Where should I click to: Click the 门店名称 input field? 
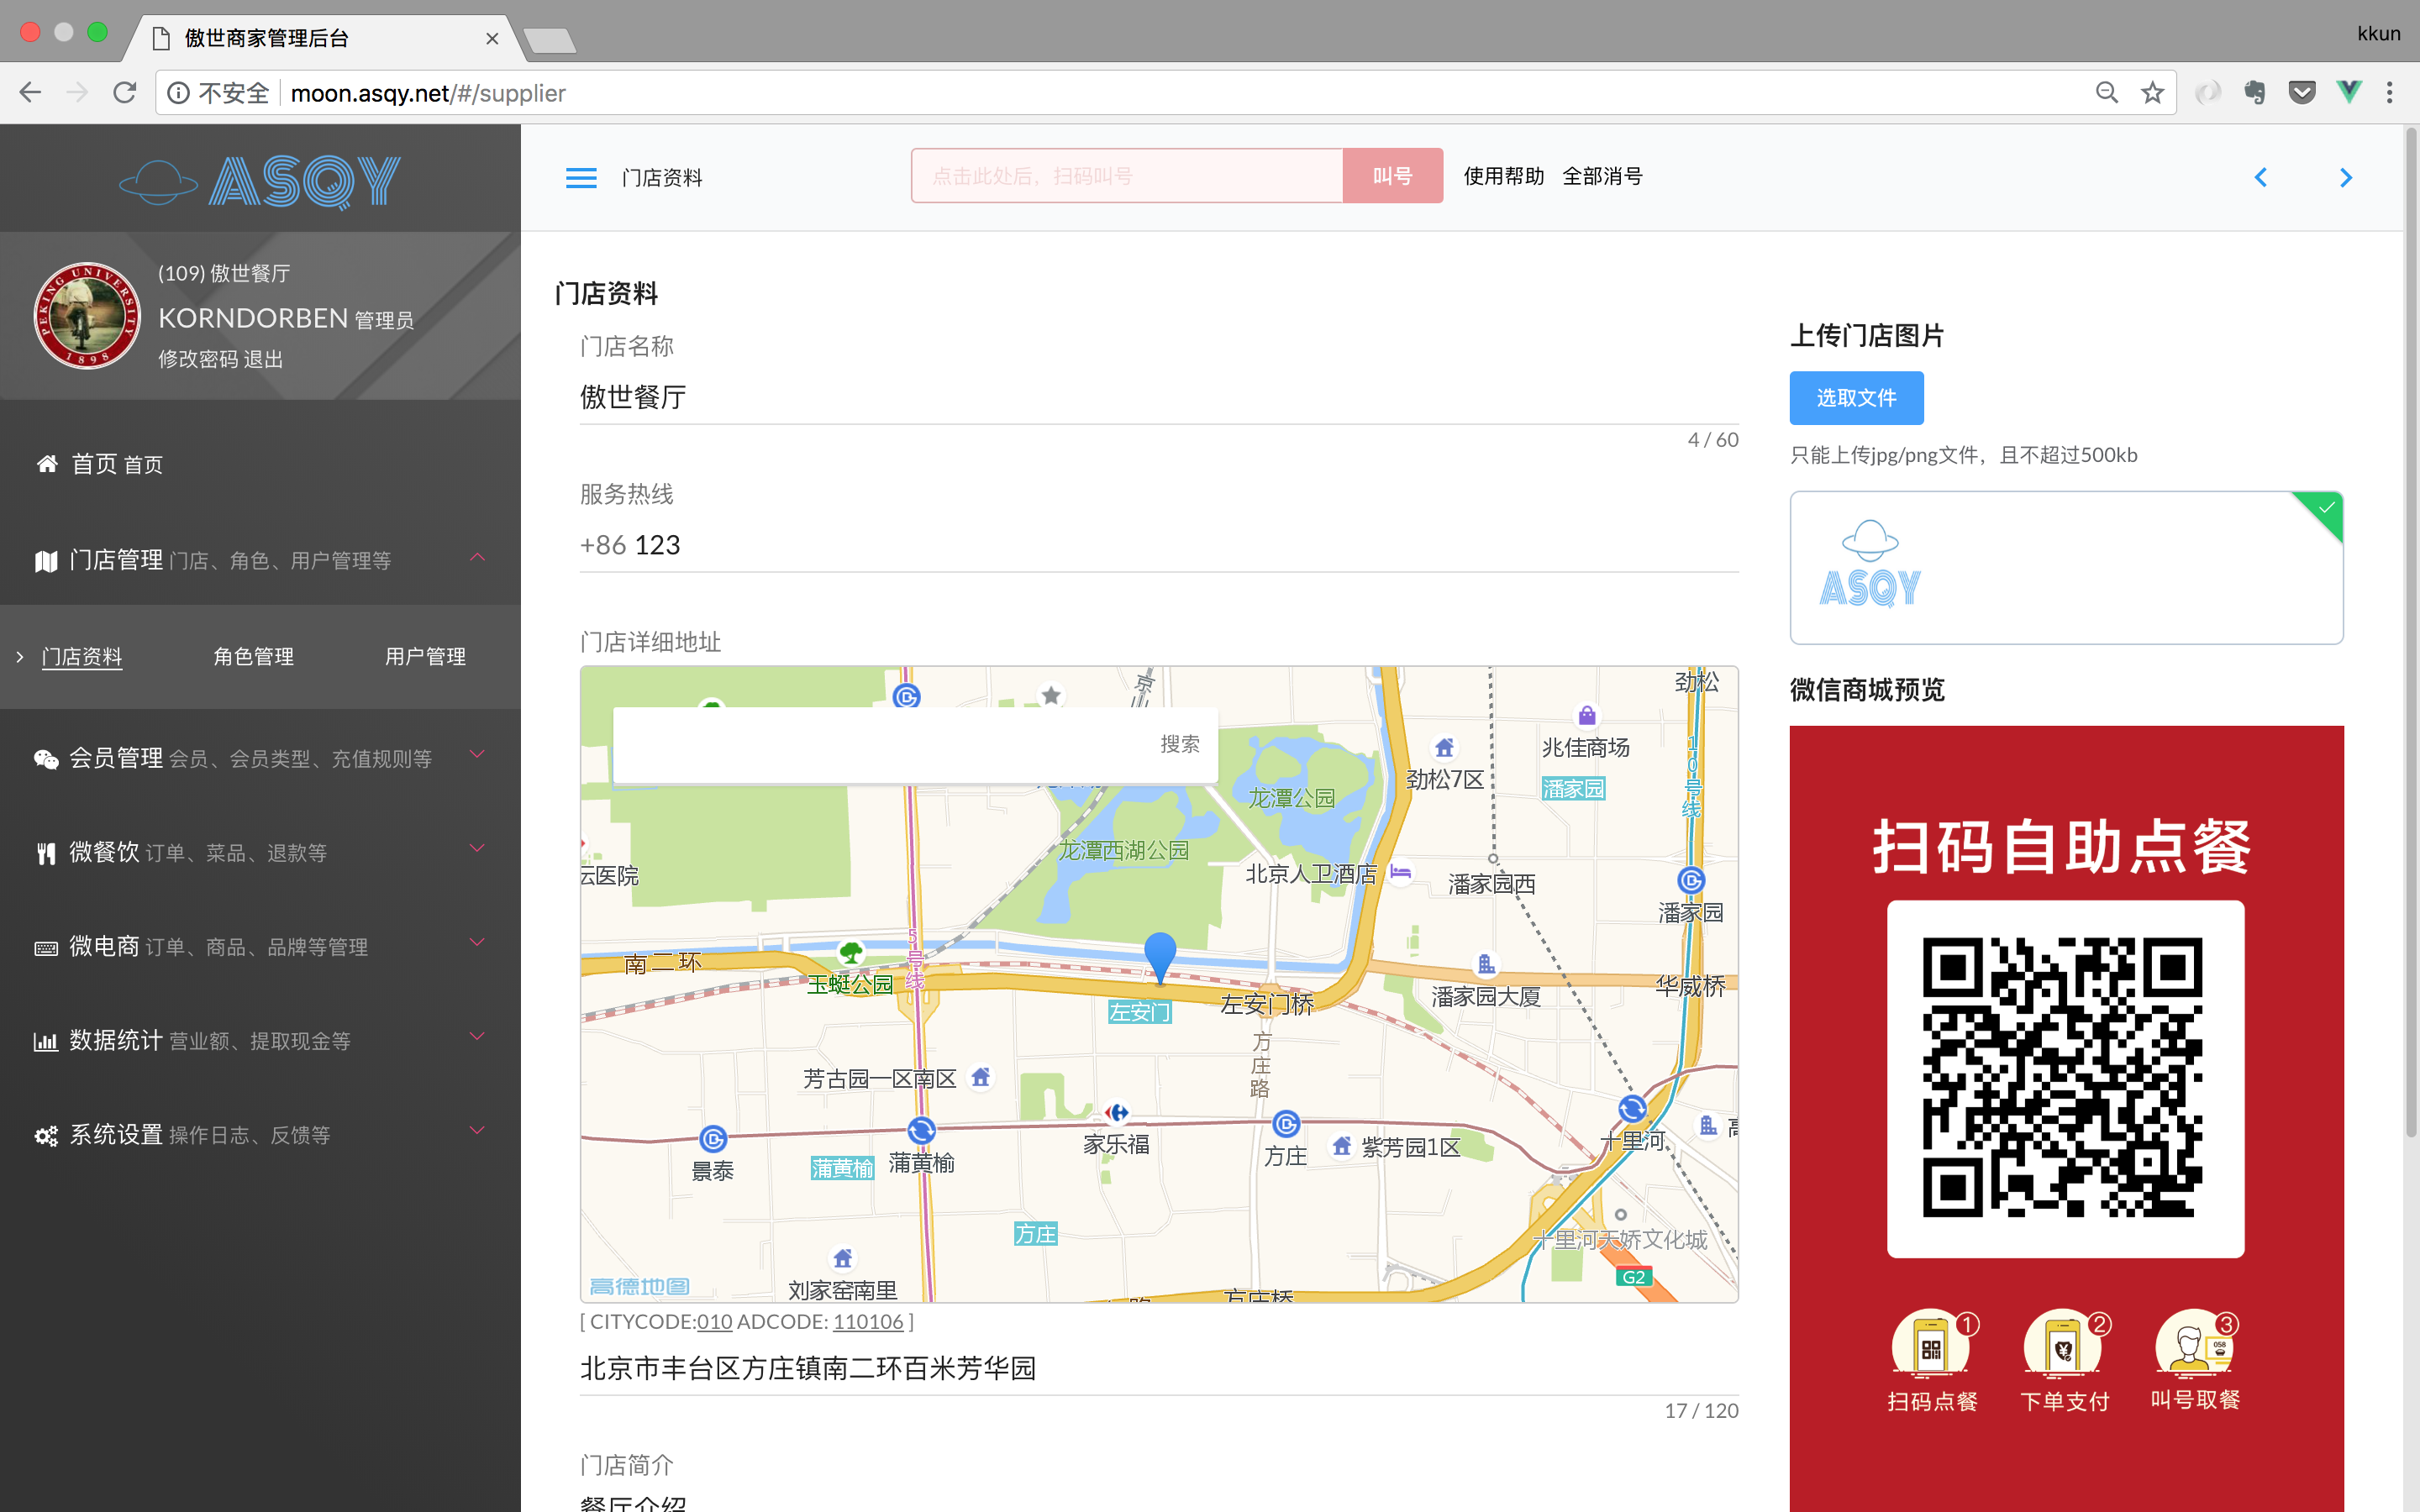1159,397
